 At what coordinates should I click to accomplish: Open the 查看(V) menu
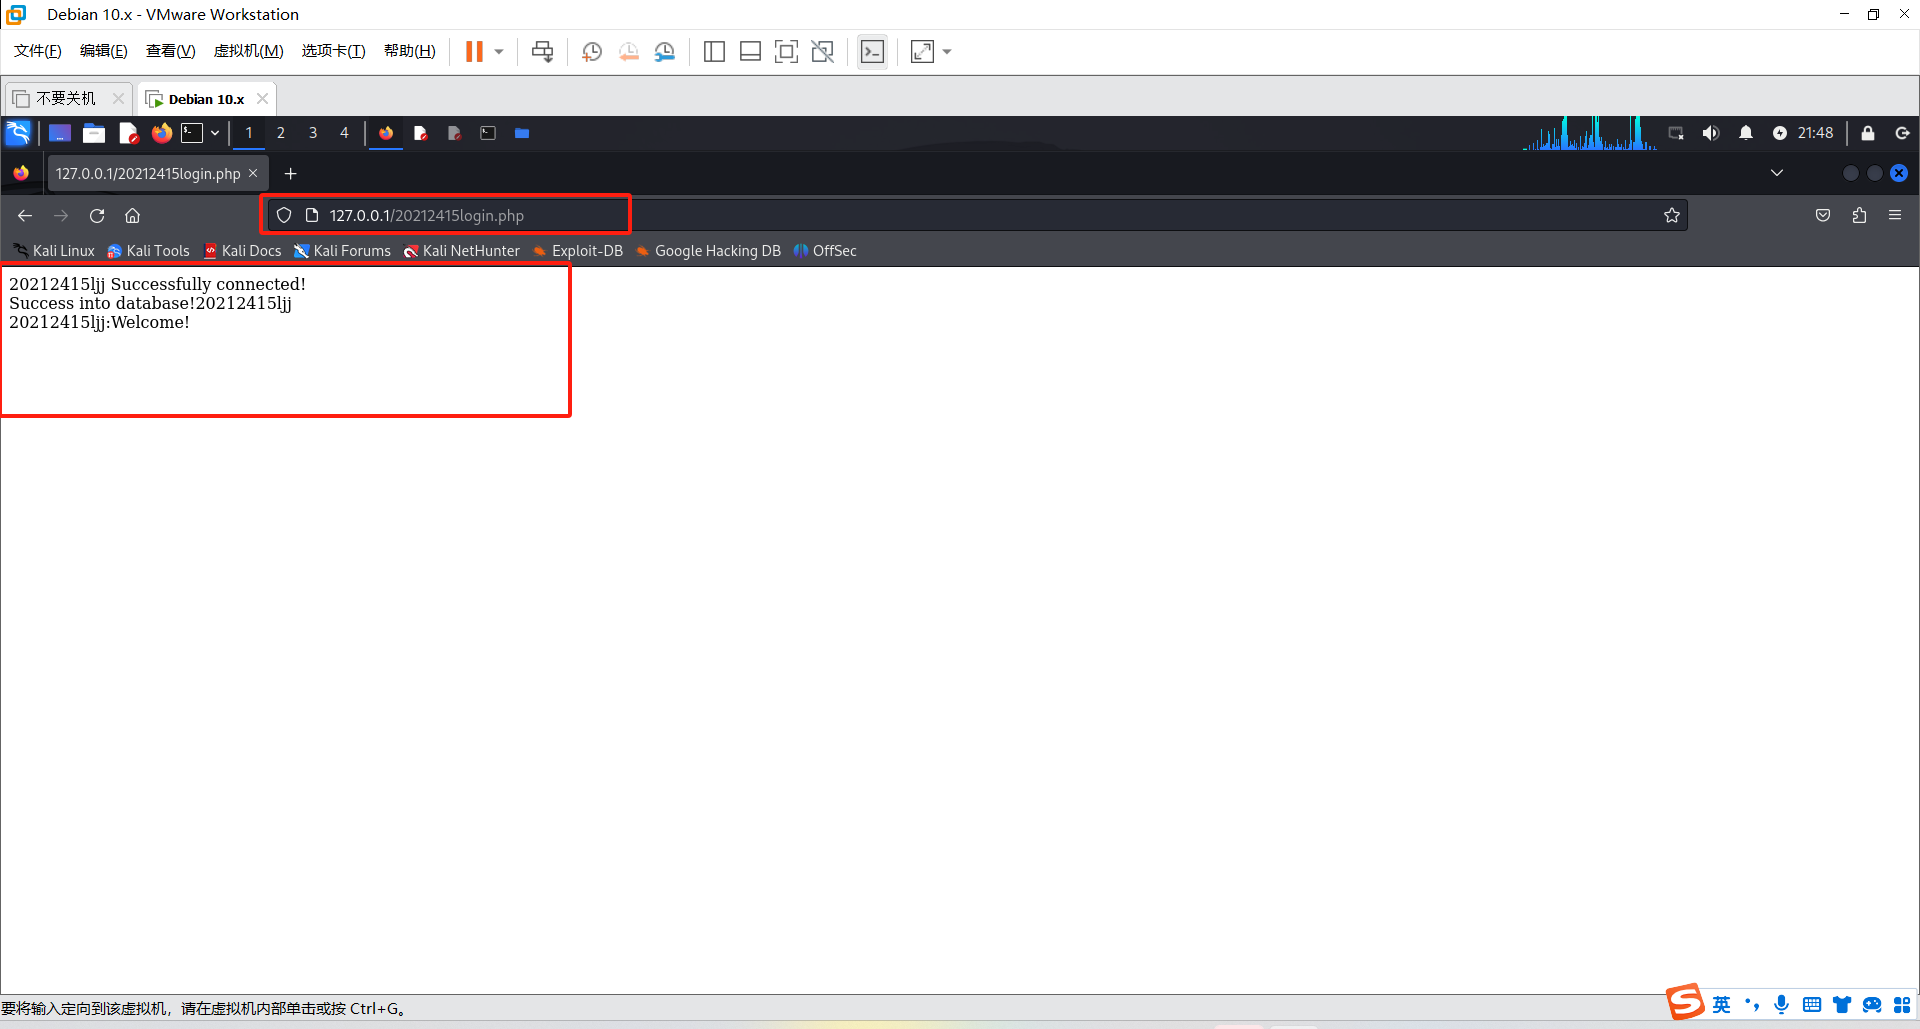point(171,51)
